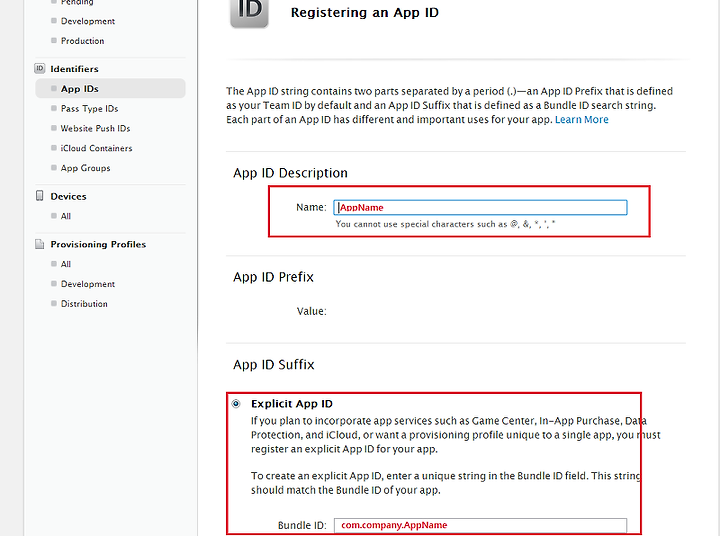Click the App ID Suffix heading

point(274,365)
